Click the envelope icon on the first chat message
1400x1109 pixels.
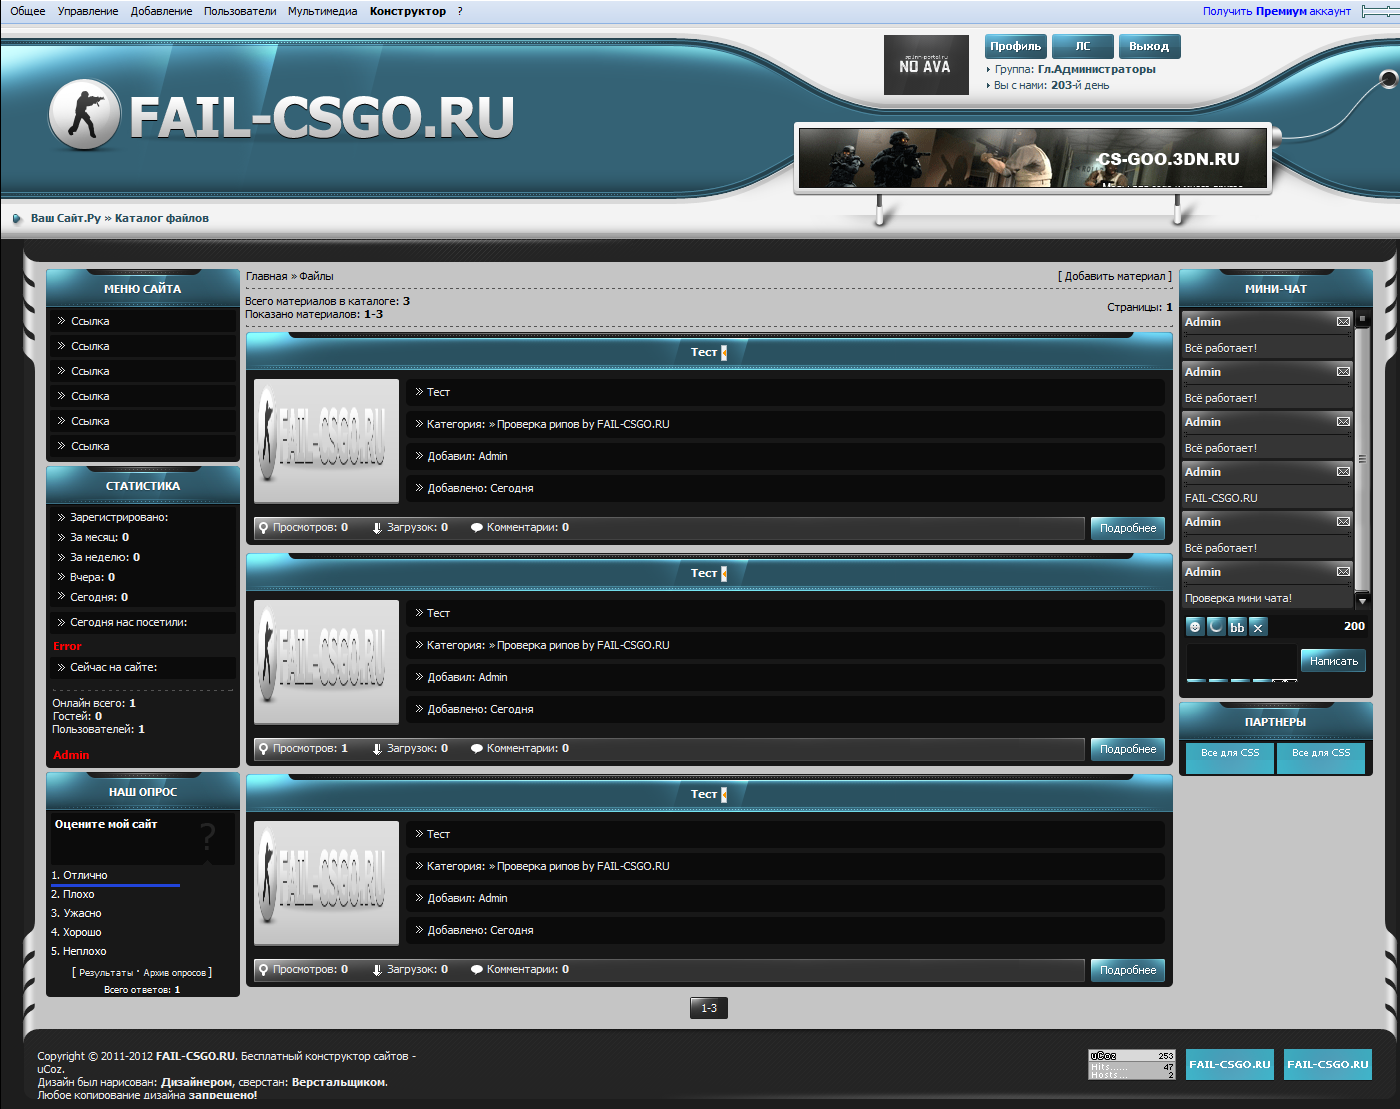point(1343,322)
